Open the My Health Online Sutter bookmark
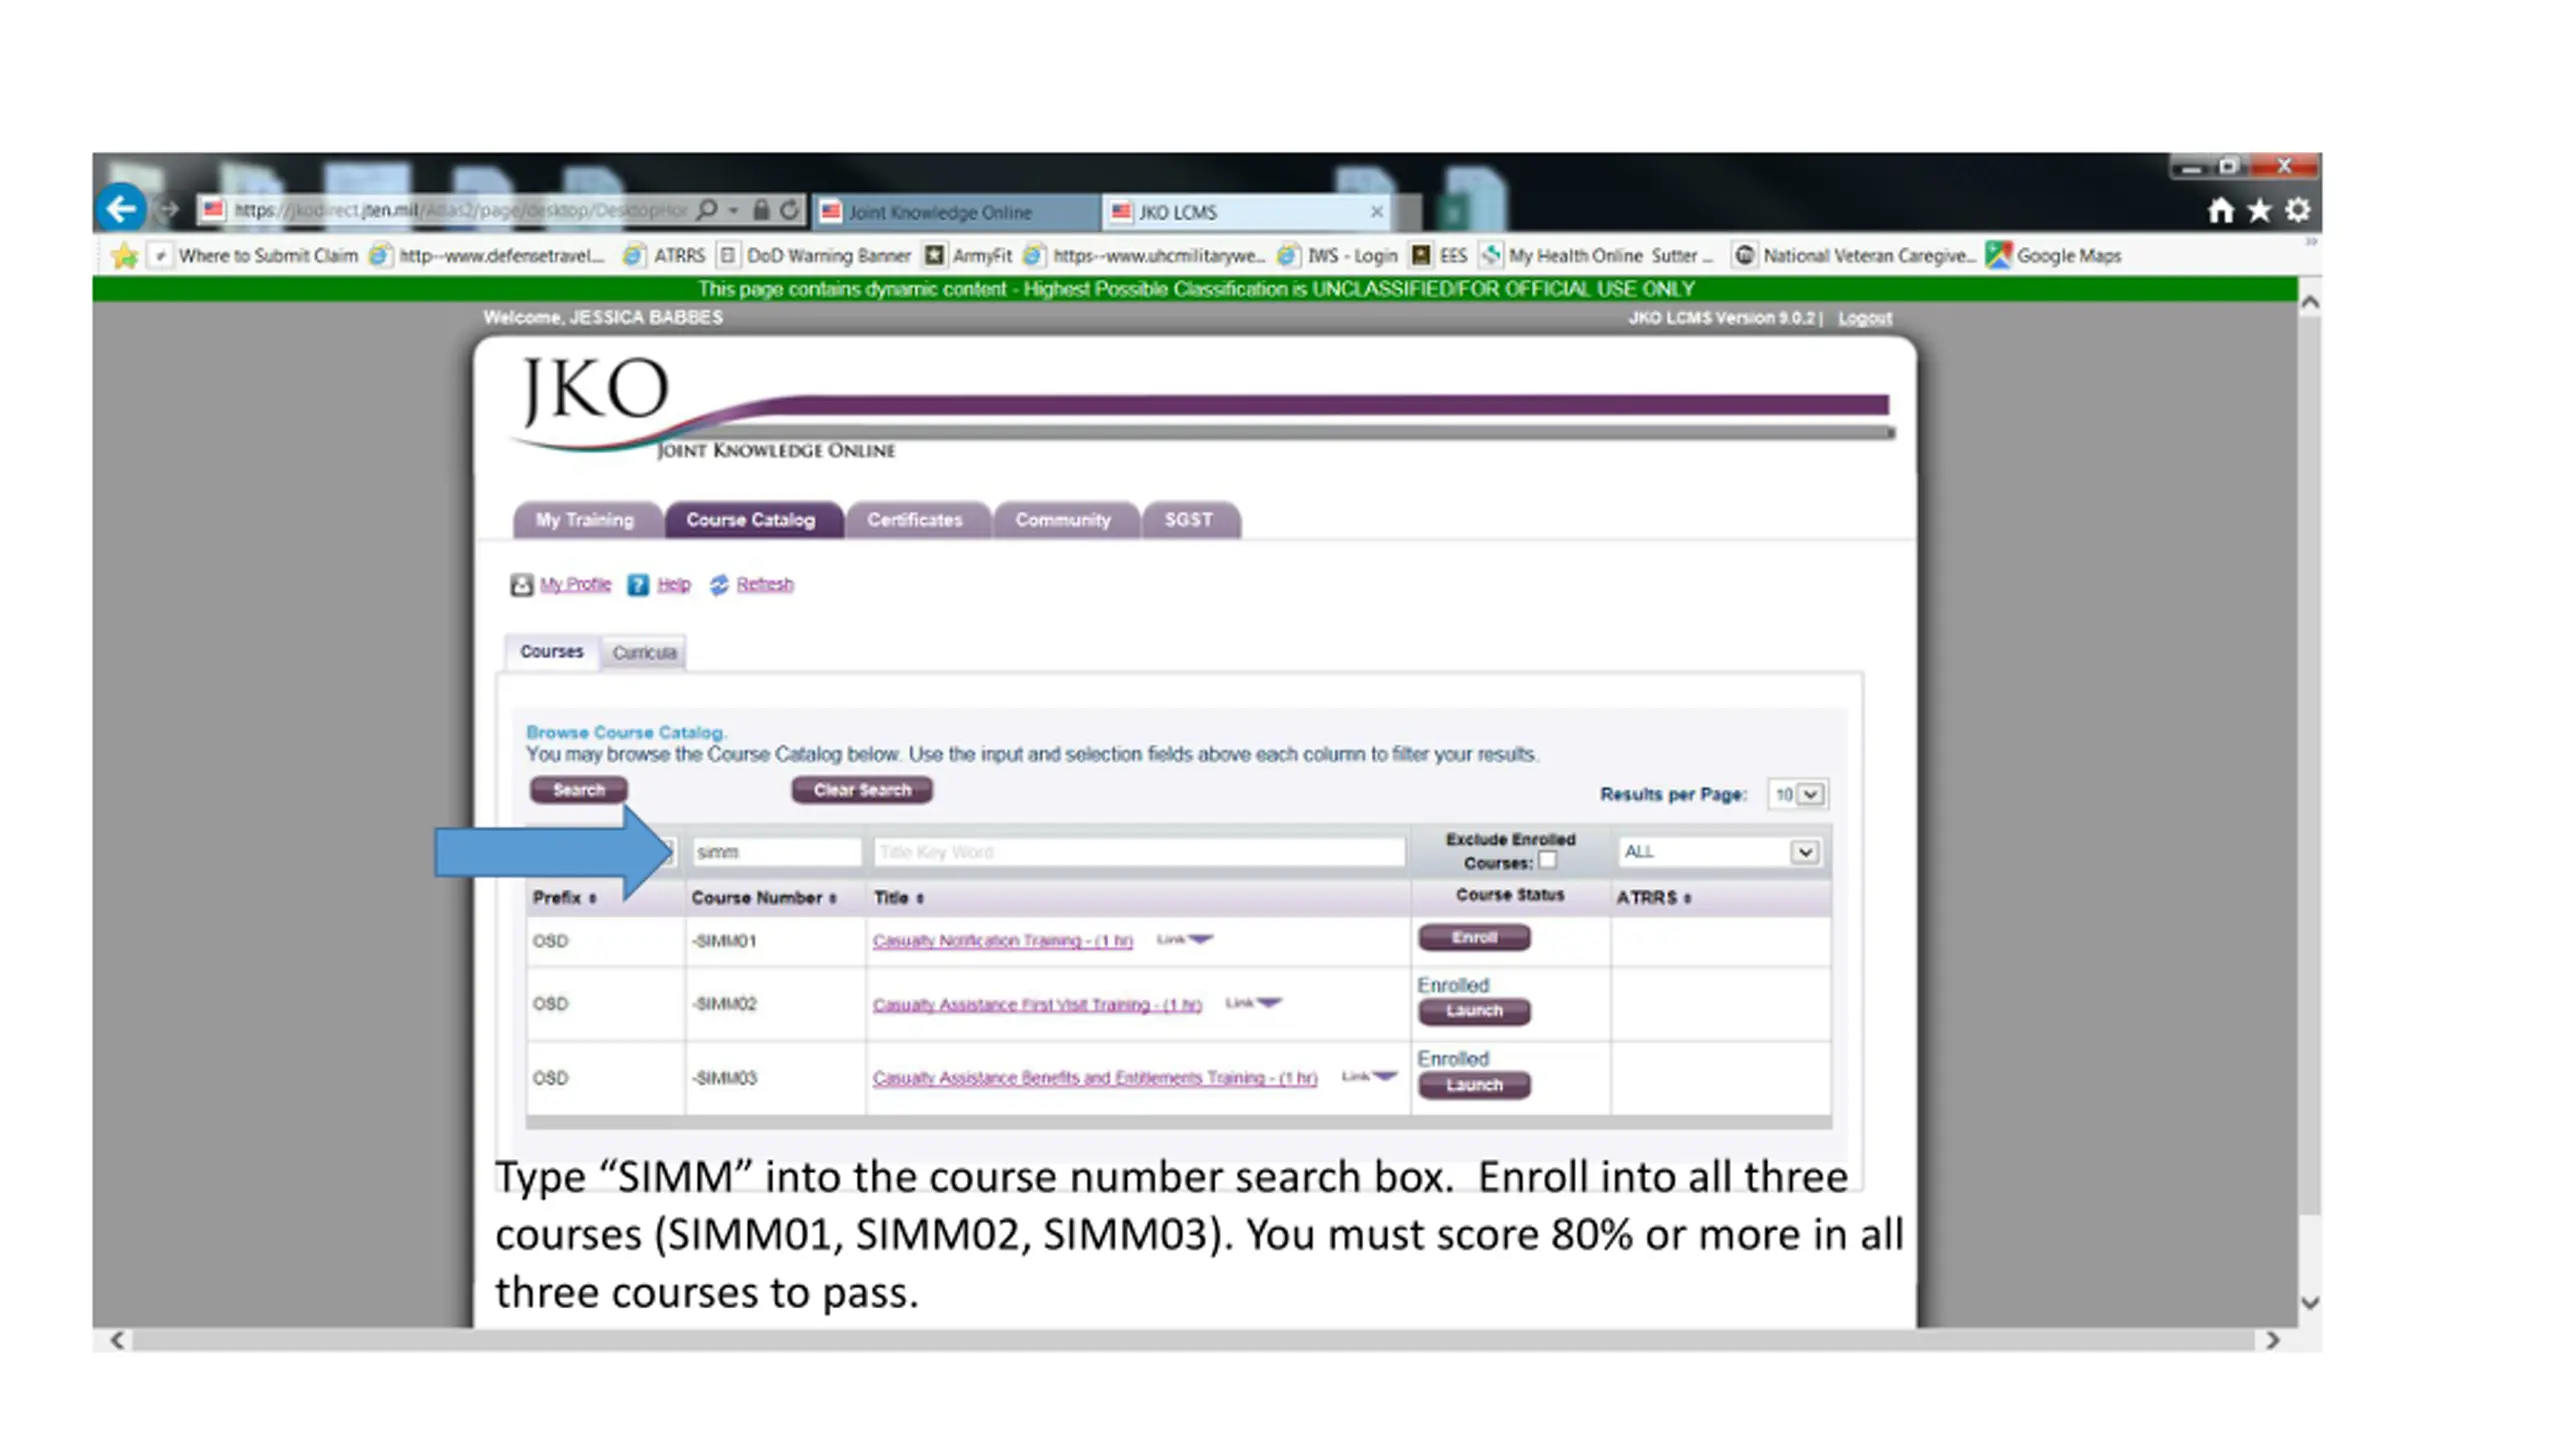Screen dimensions: 2560x1440 [x=1597, y=256]
